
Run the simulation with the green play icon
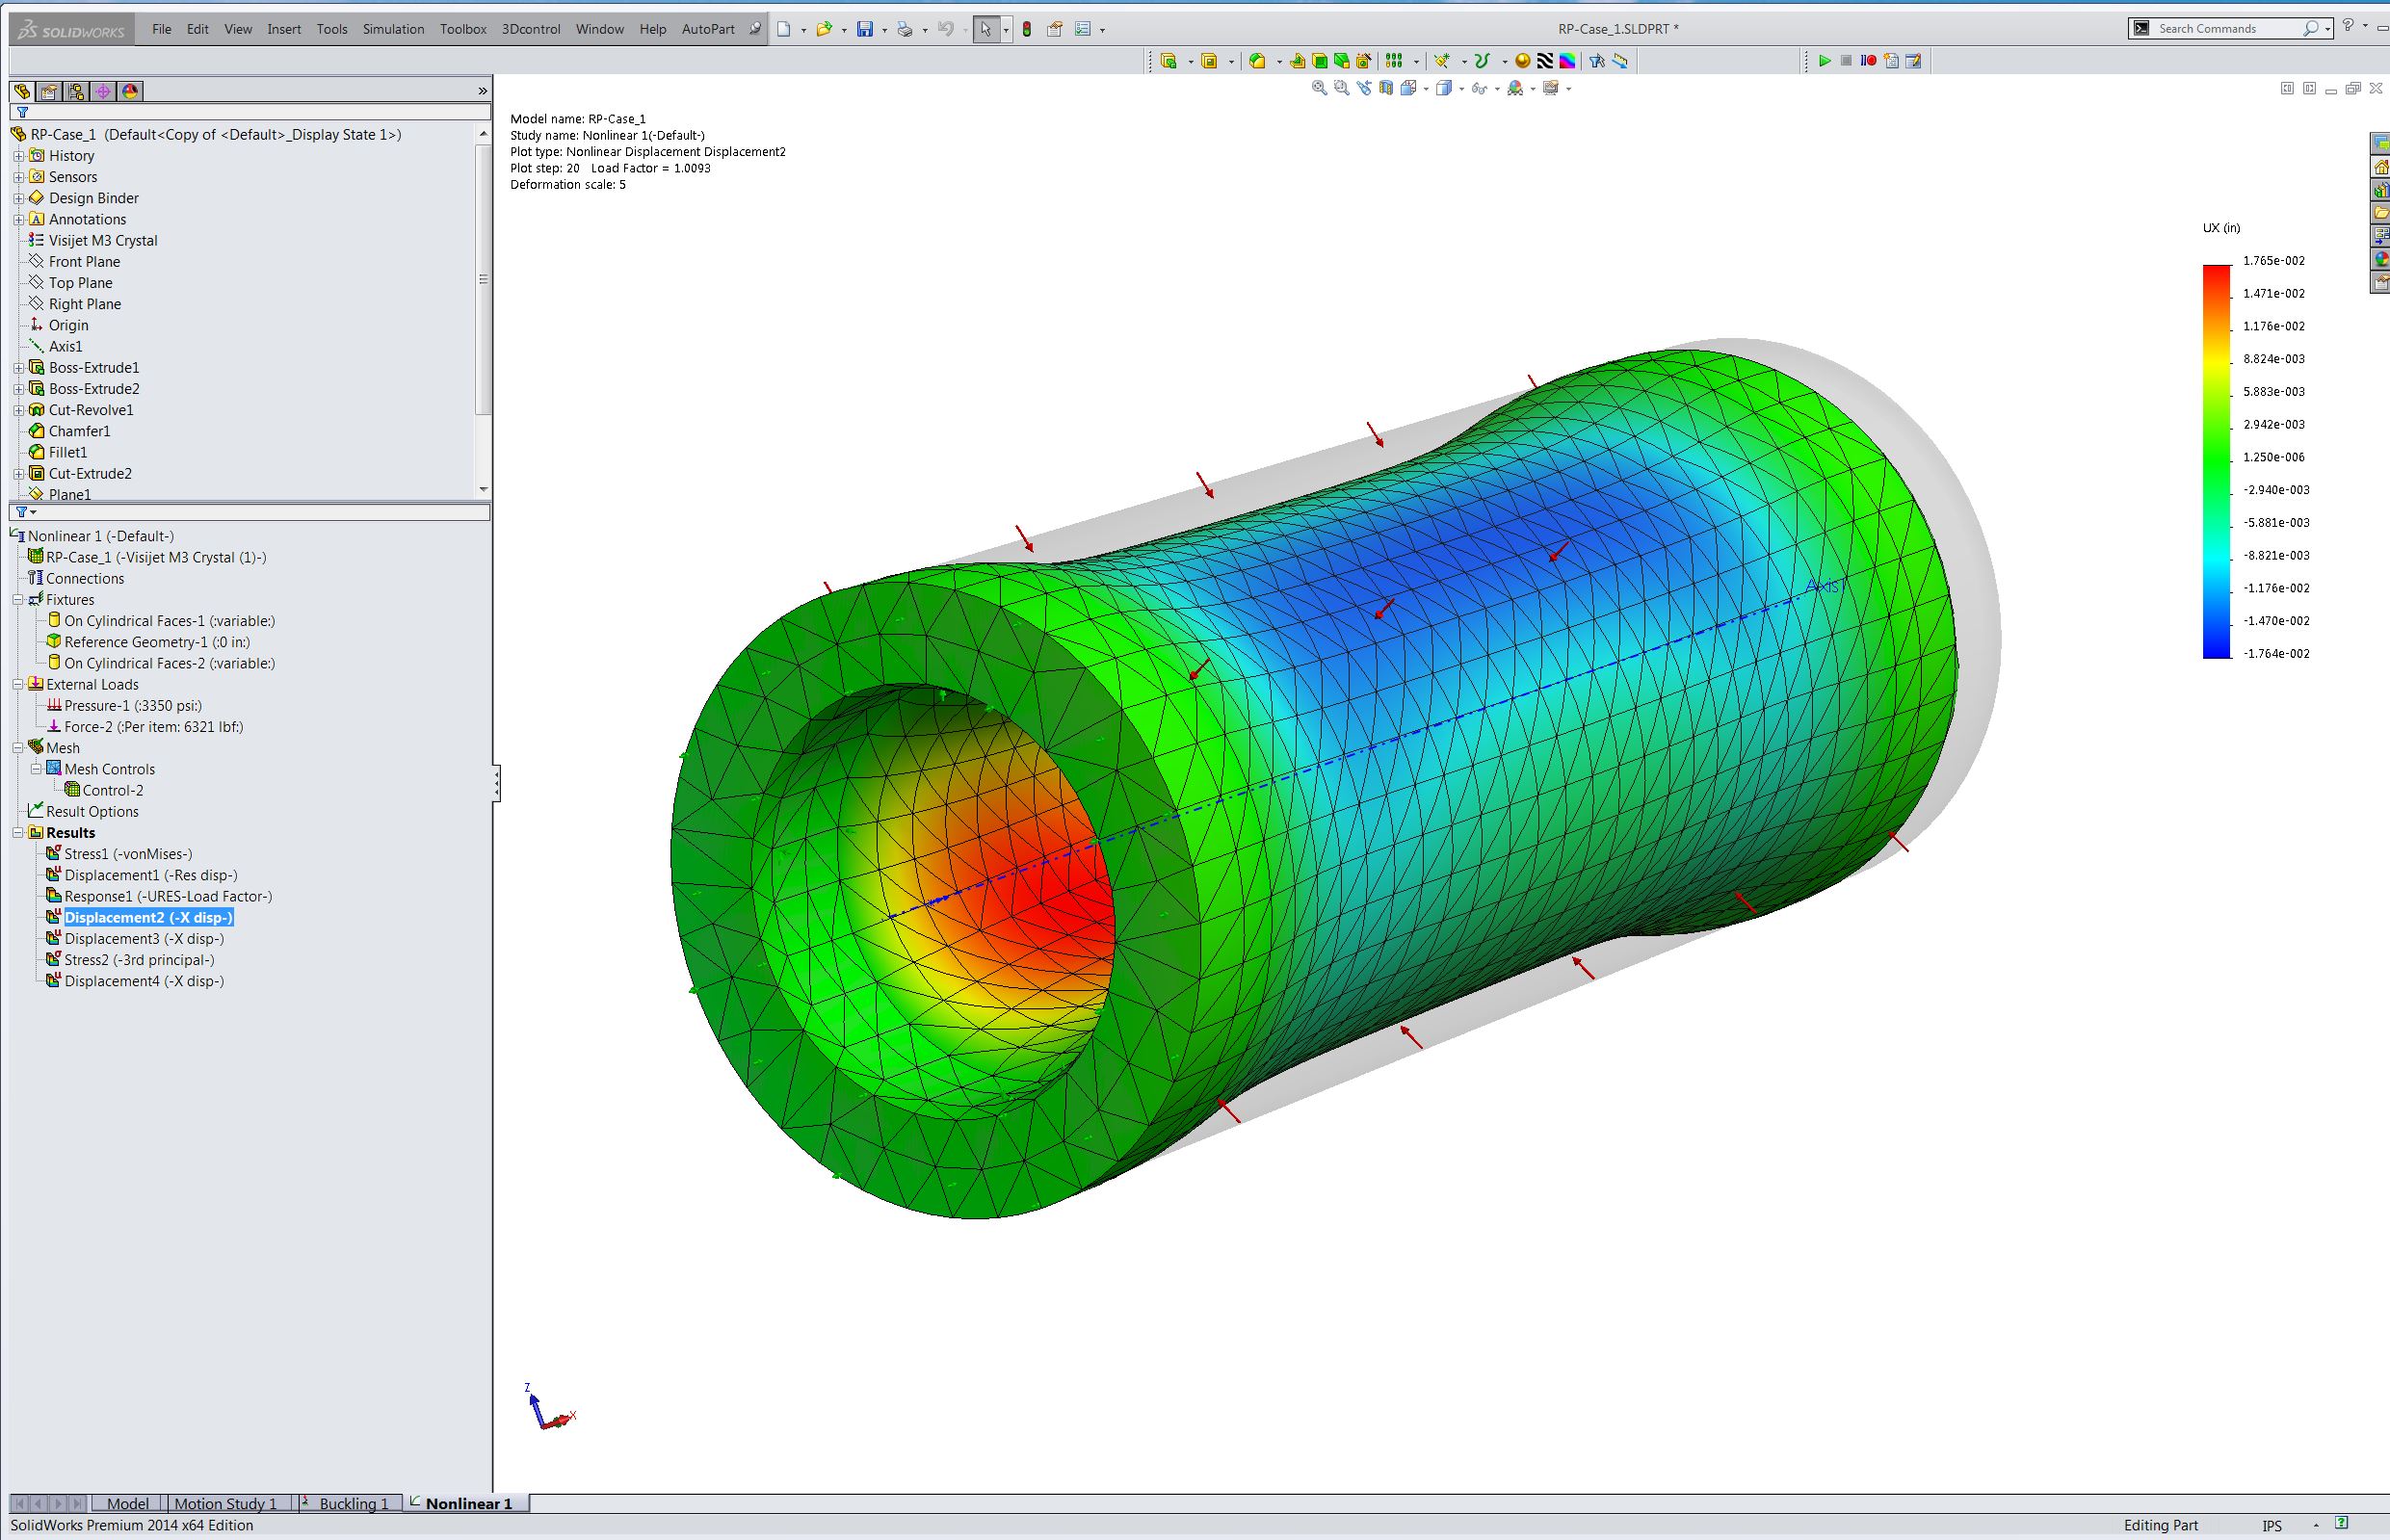pyautogui.click(x=1825, y=61)
